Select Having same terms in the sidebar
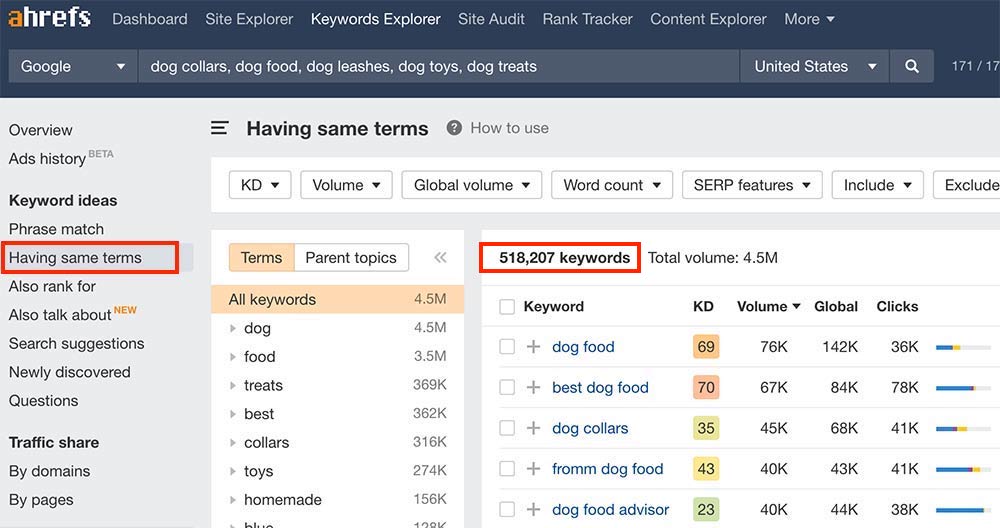Screen dimensions: 1000x528 tap(75, 258)
